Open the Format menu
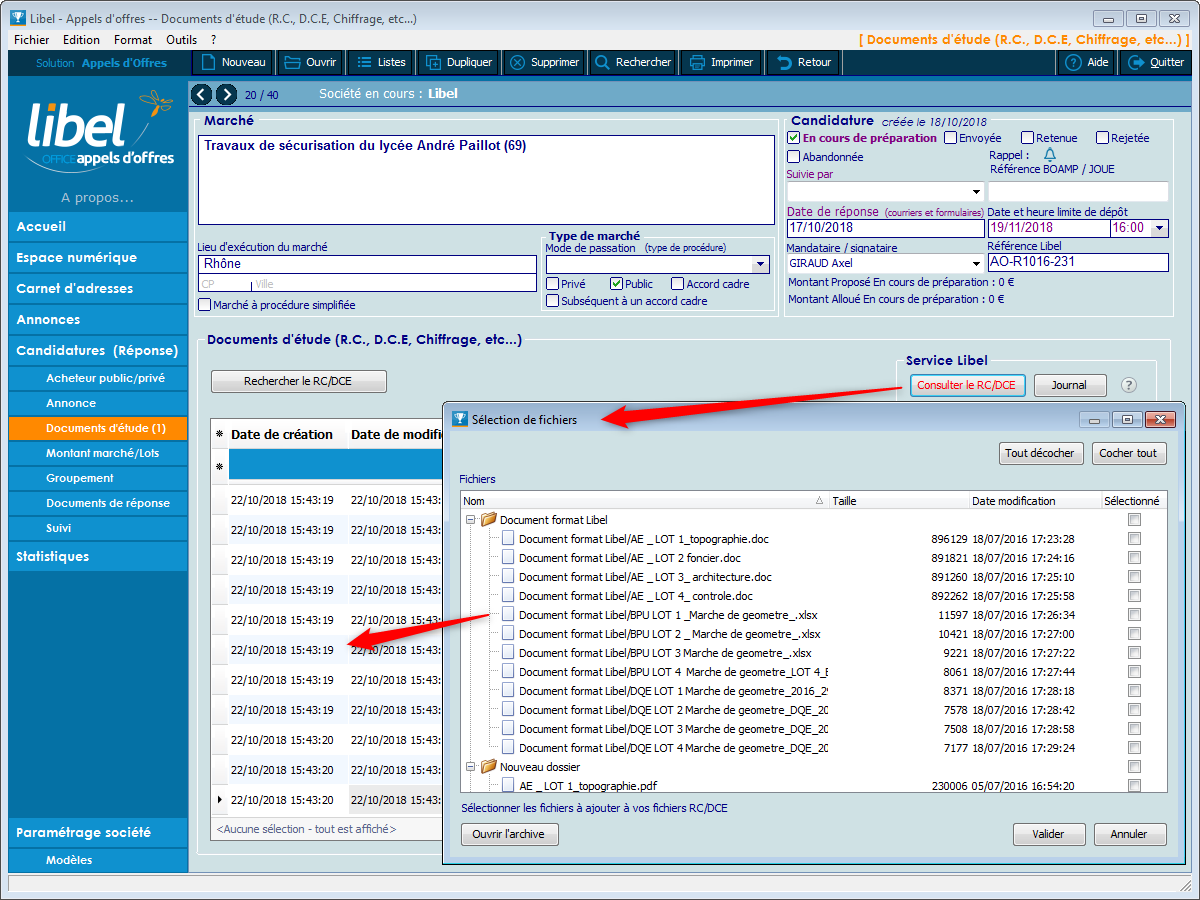Screen dimensions: 1200x900 [x=133, y=40]
